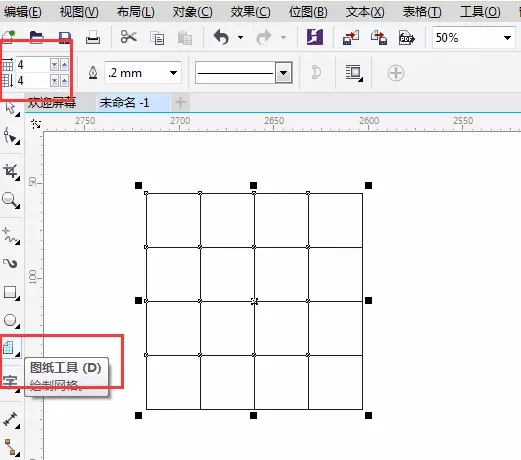Open the 对象(C) menu
Image resolution: width=521 pixels, height=460 pixels.
(192, 12)
